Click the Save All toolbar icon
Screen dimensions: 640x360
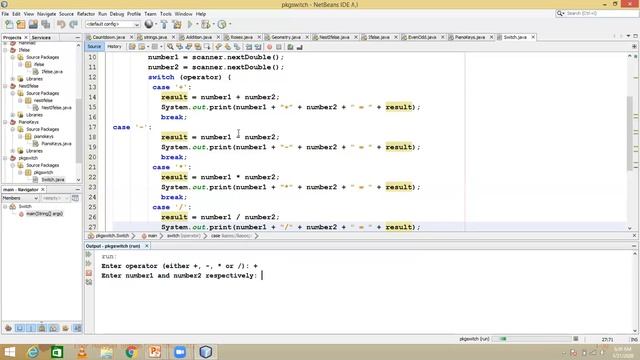coord(46,24)
